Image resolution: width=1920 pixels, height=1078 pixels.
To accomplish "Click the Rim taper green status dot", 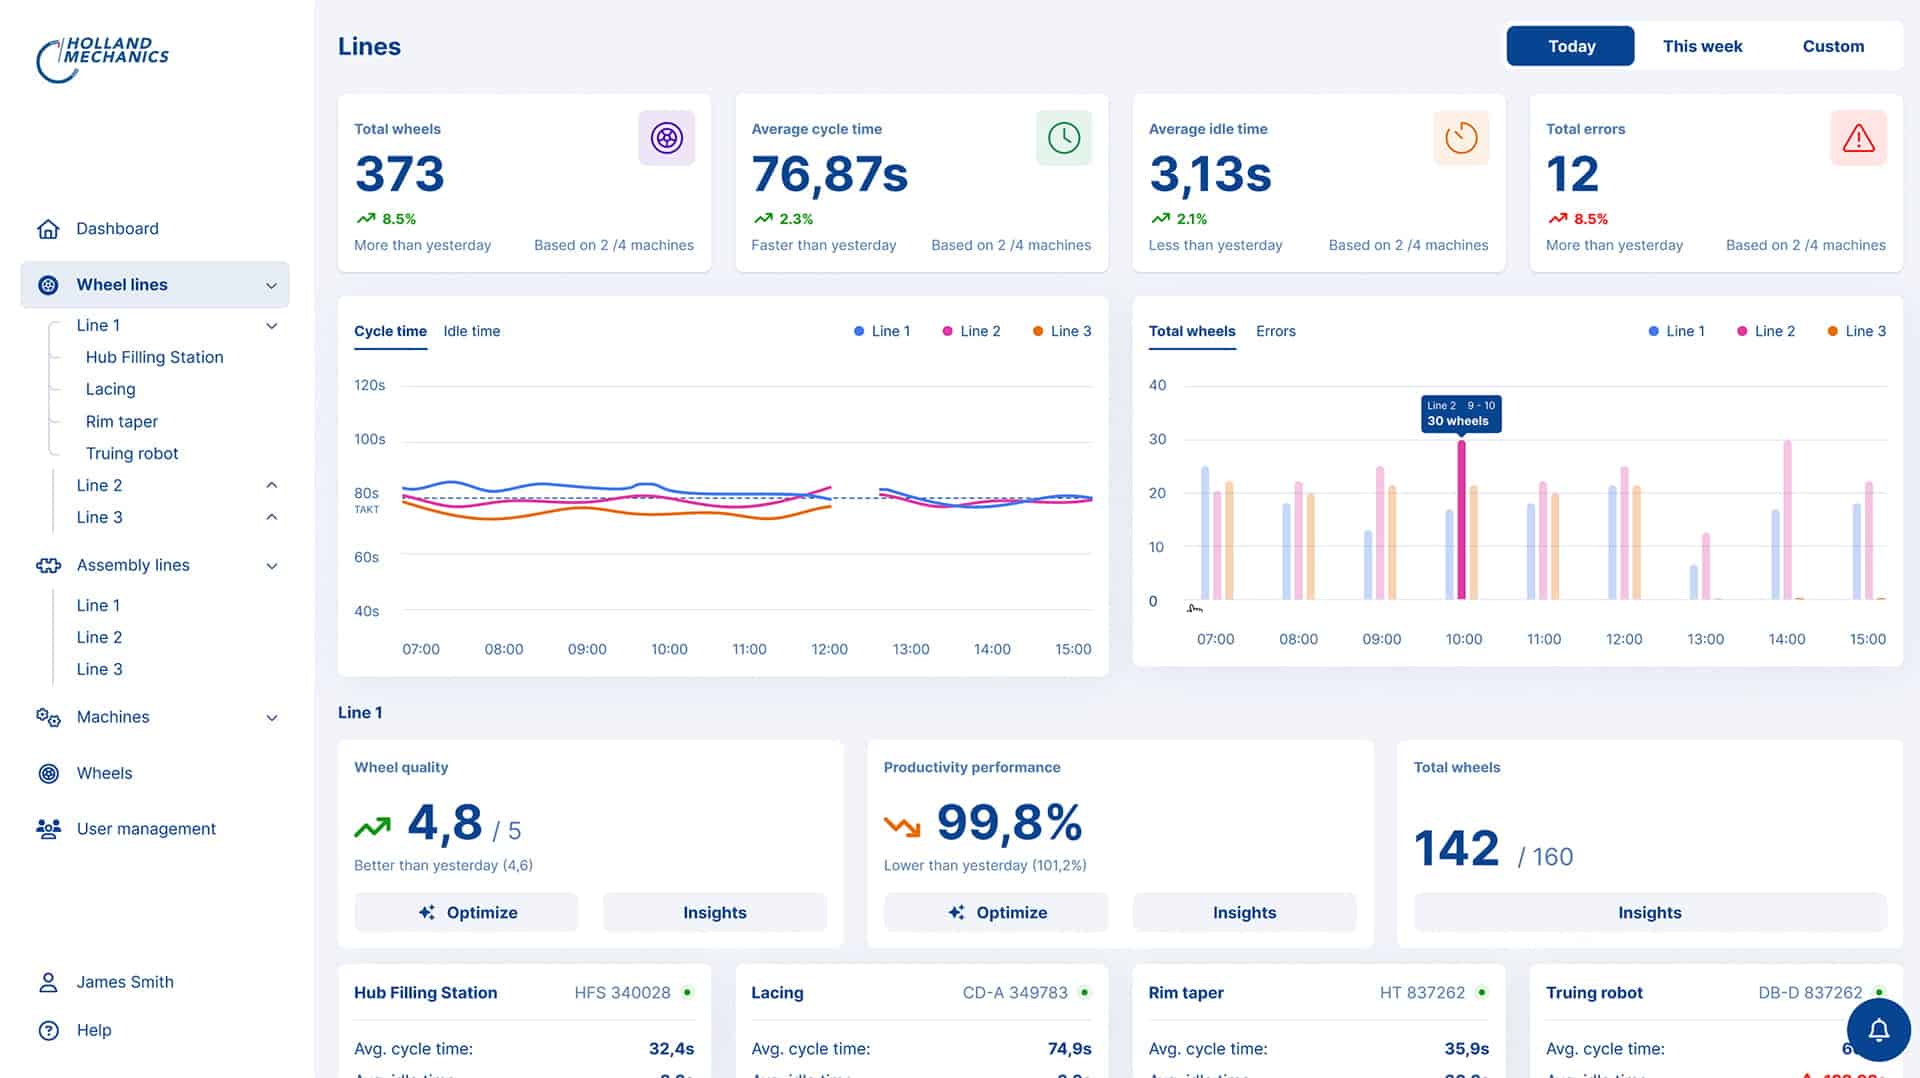I will [1482, 993].
